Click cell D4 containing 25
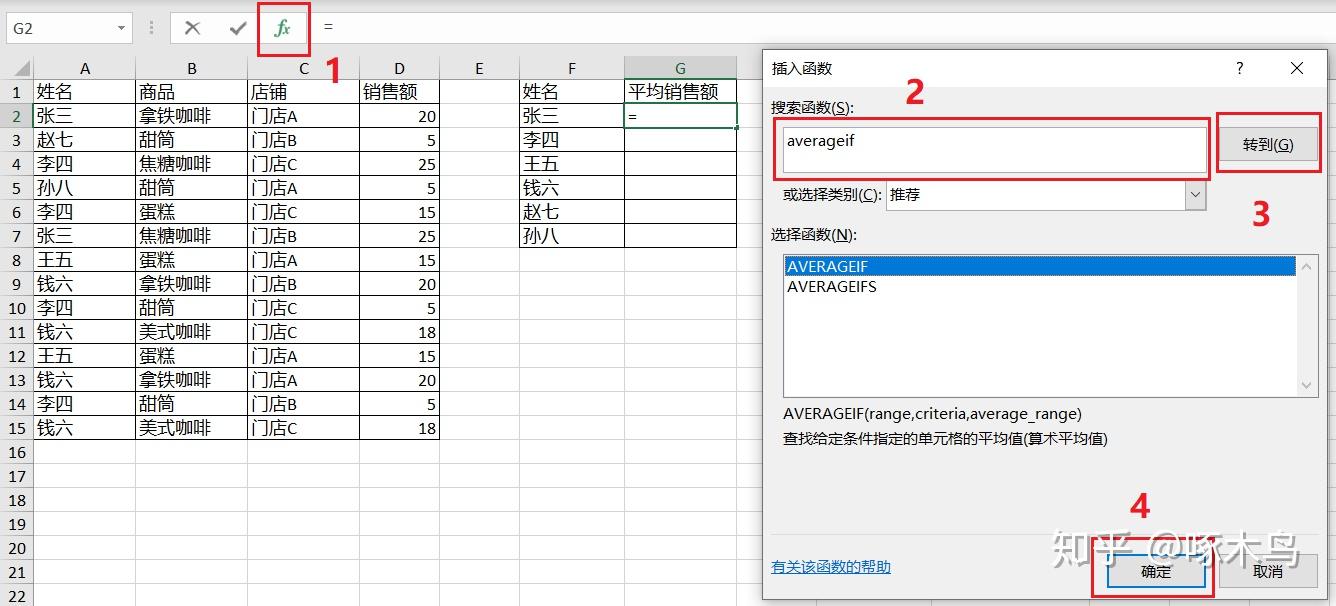 (400, 164)
